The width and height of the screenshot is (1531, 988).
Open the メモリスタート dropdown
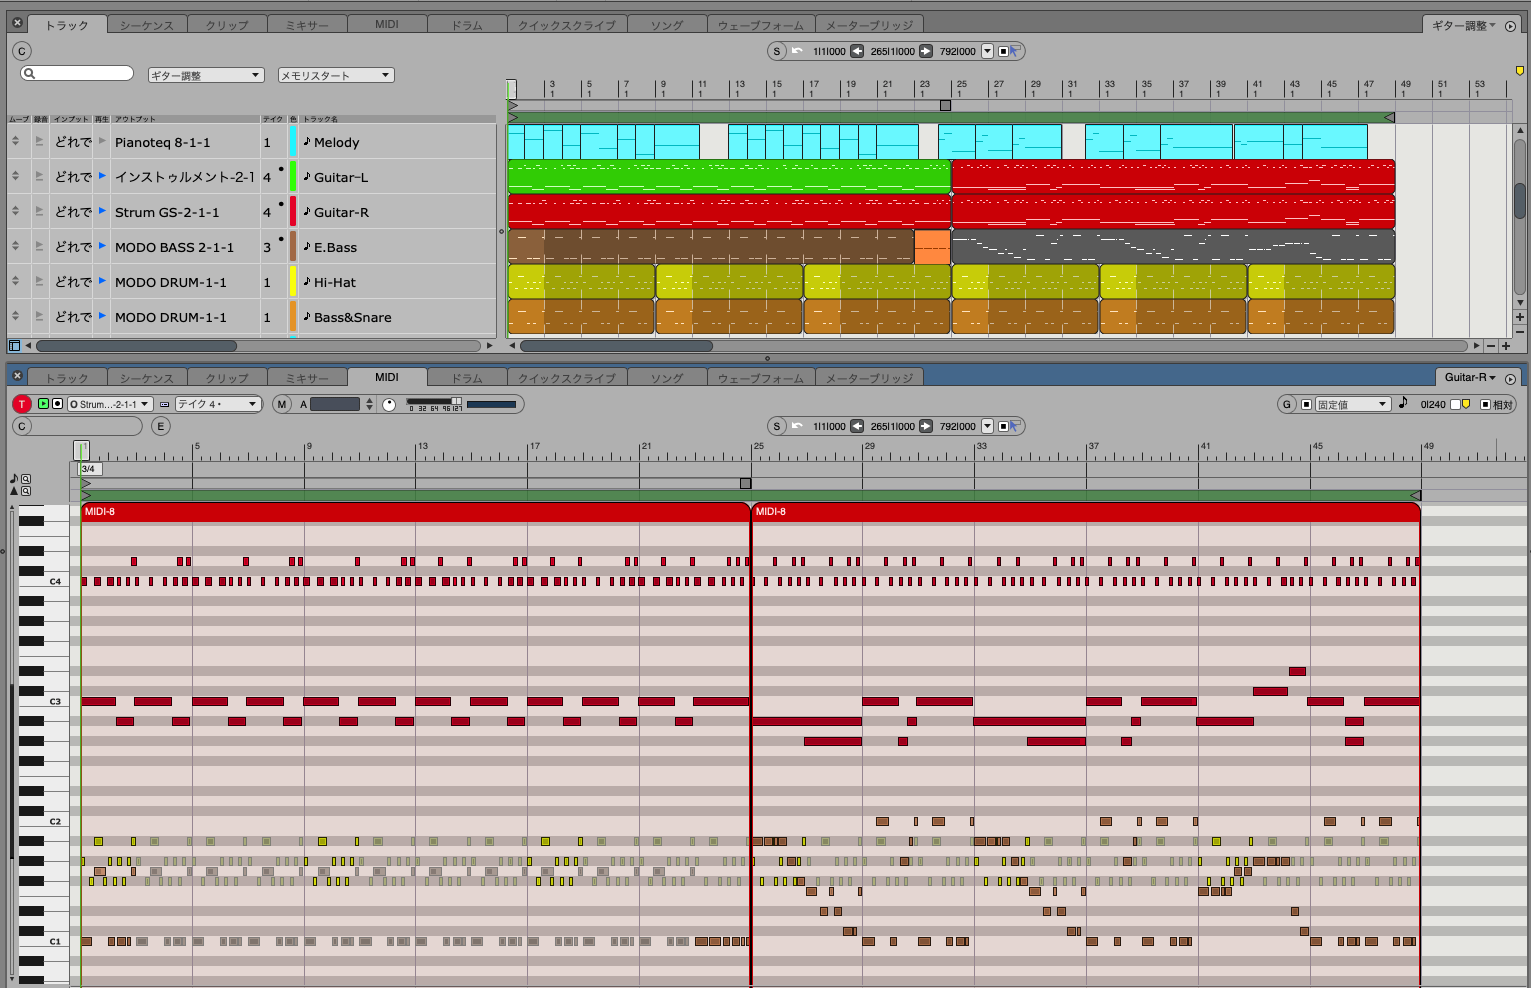[x=335, y=75]
